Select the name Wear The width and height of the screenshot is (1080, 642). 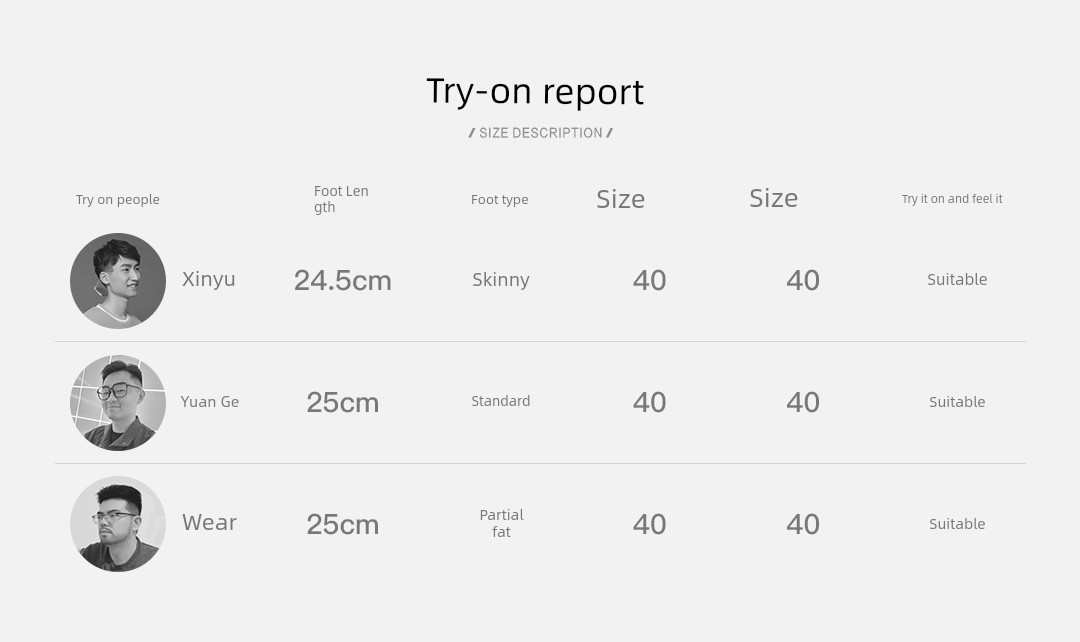tap(209, 522)
